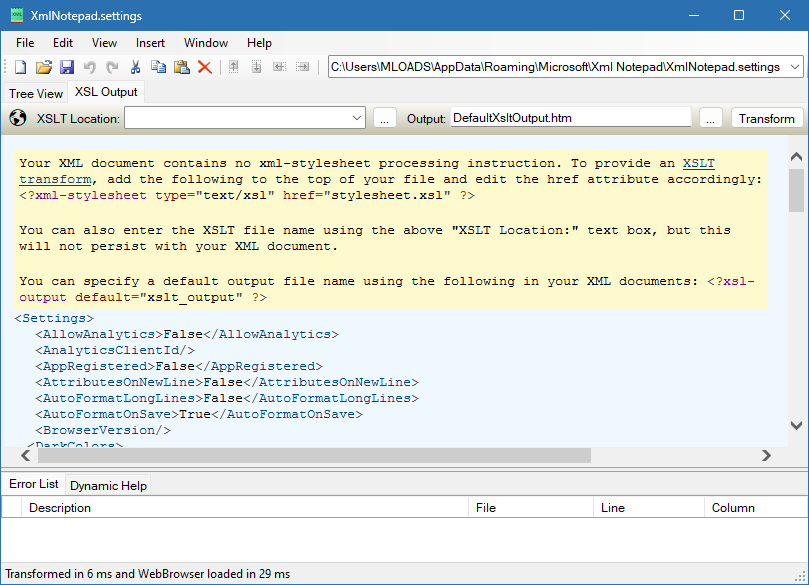Click the file path address text box
Image resolution: width=809 pixels, height=585 pixels.
[x=558, y=67]
